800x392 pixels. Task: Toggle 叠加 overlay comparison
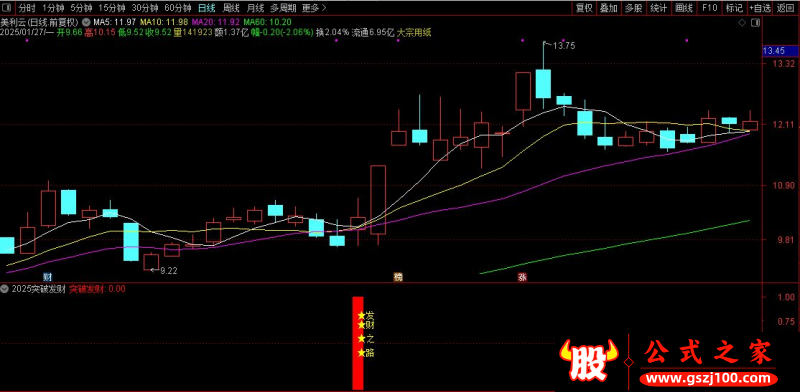609,8
